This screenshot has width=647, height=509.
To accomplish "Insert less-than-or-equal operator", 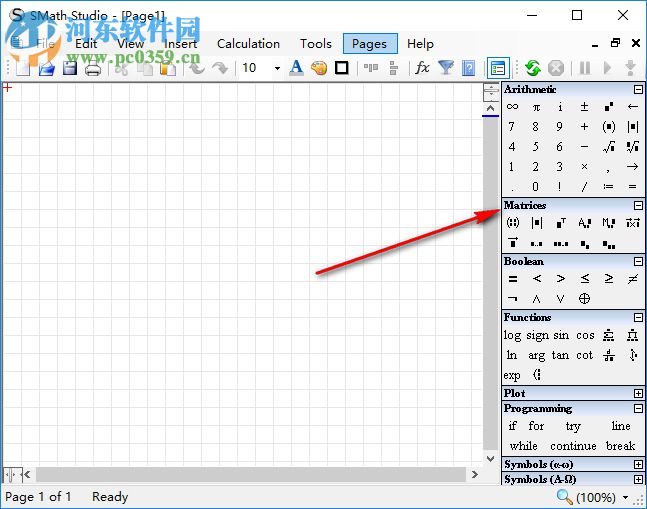I will click(x=585, y=279).
